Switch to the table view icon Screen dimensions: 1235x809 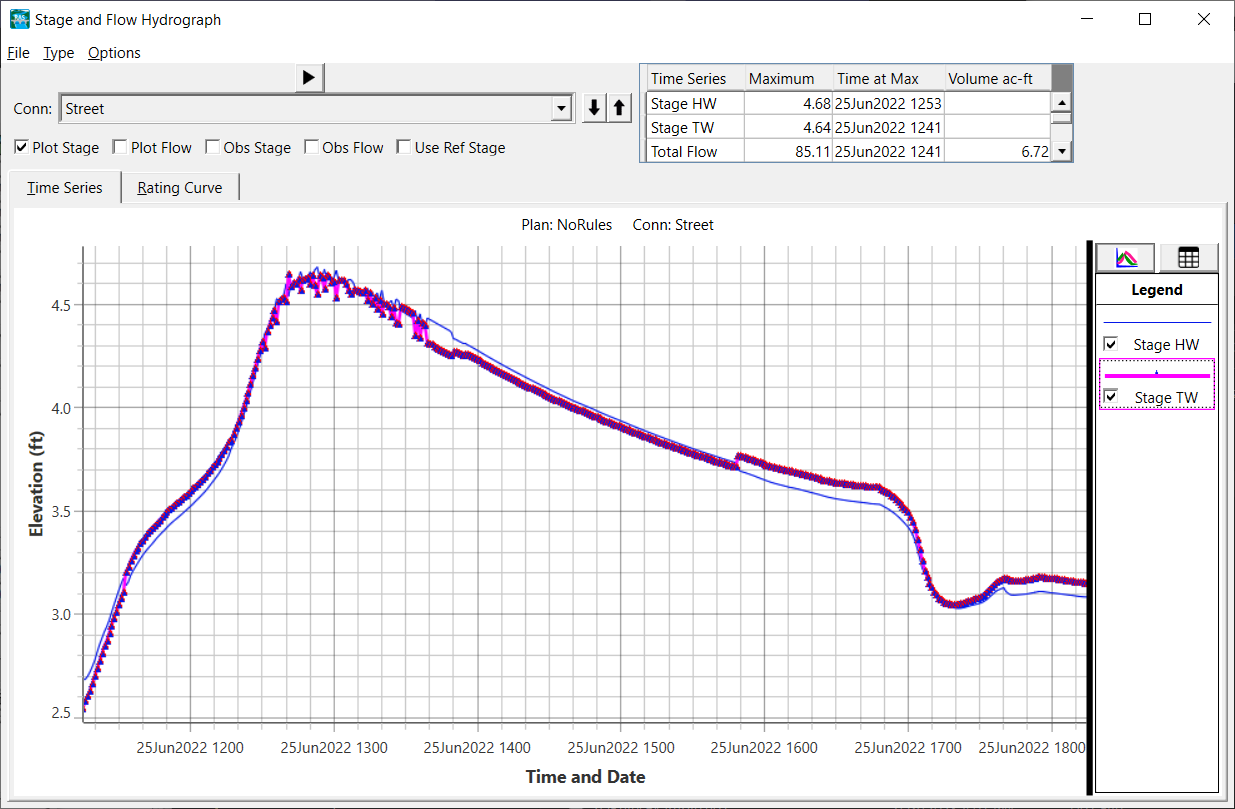[1188, 258]
